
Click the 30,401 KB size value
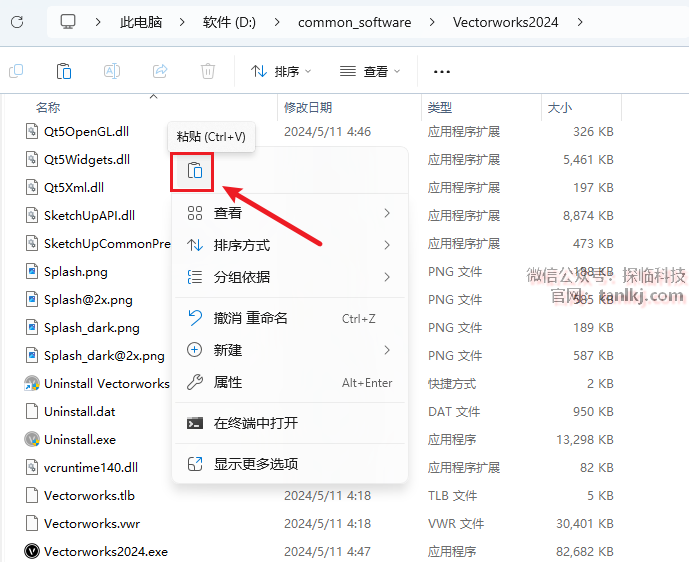[585, 523]
